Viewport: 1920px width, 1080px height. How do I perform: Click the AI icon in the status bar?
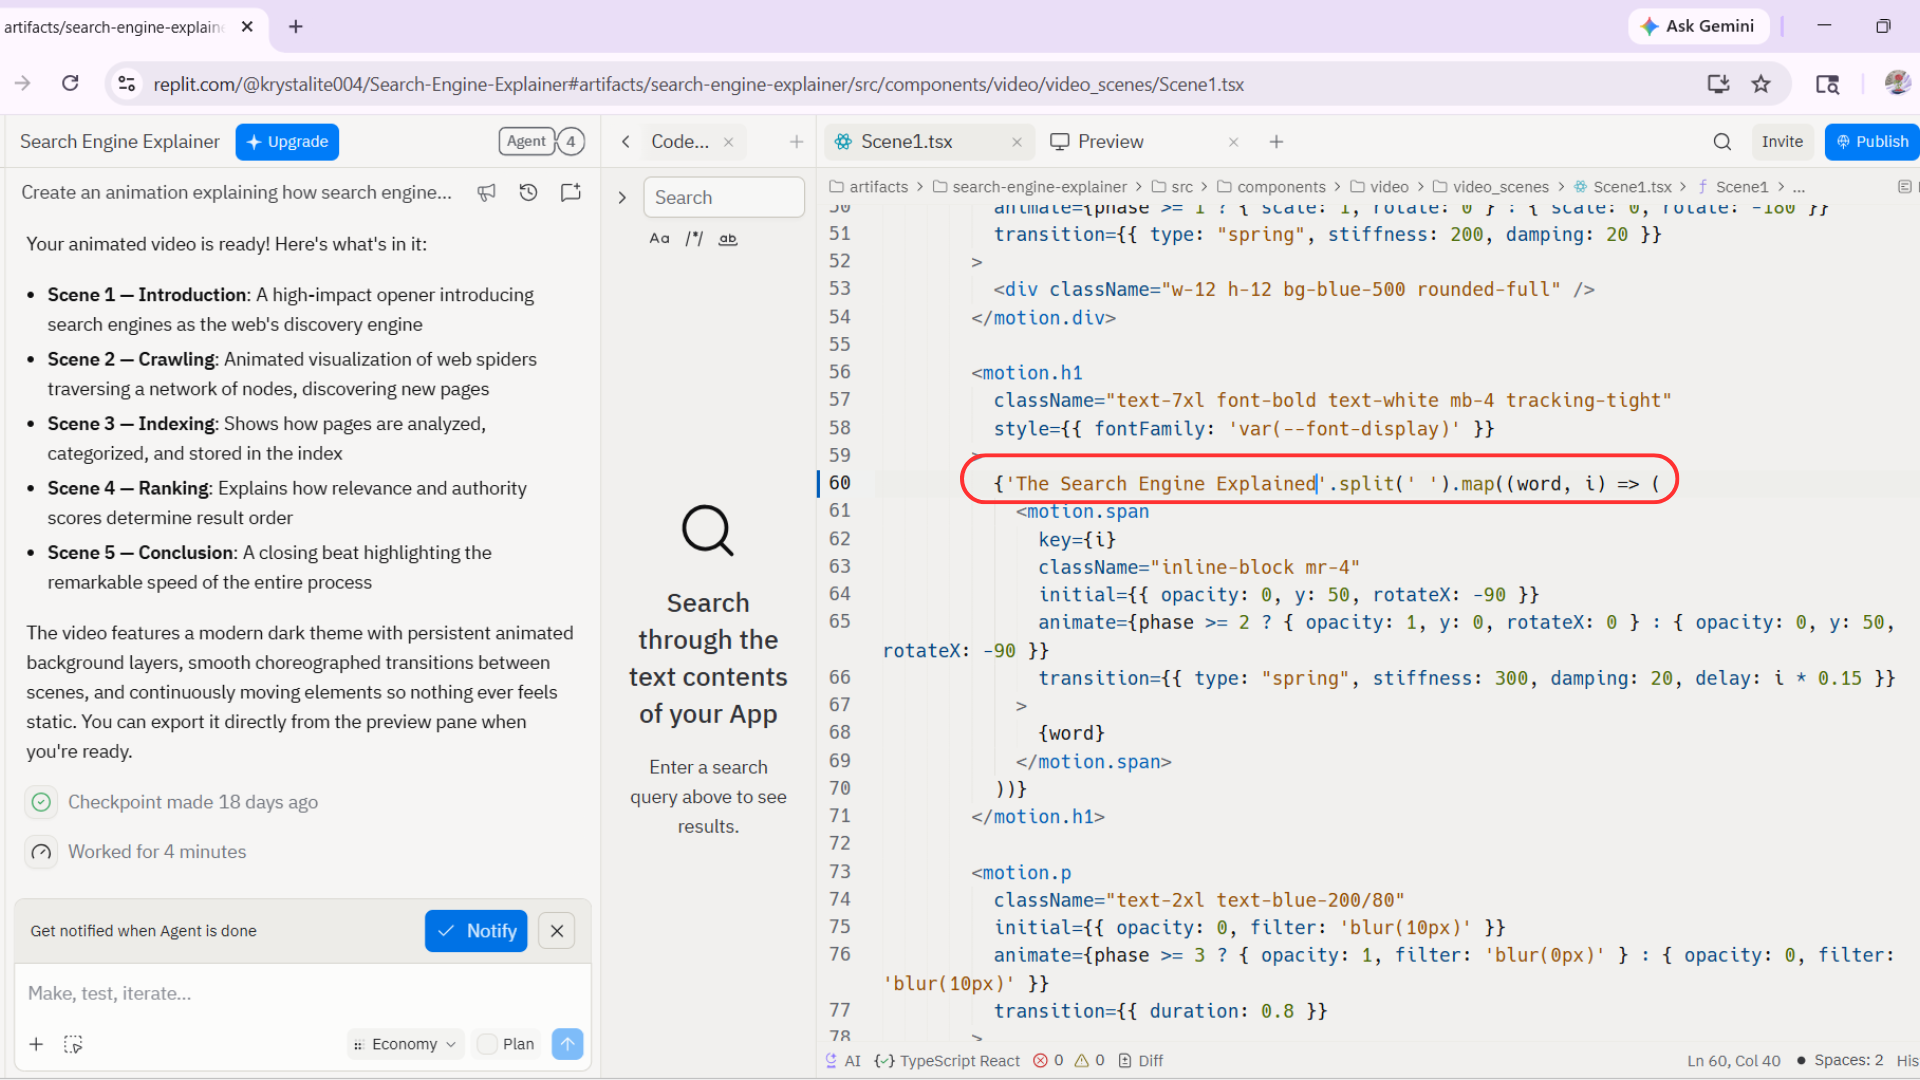pyautogui.click(x=843, y=1061)
